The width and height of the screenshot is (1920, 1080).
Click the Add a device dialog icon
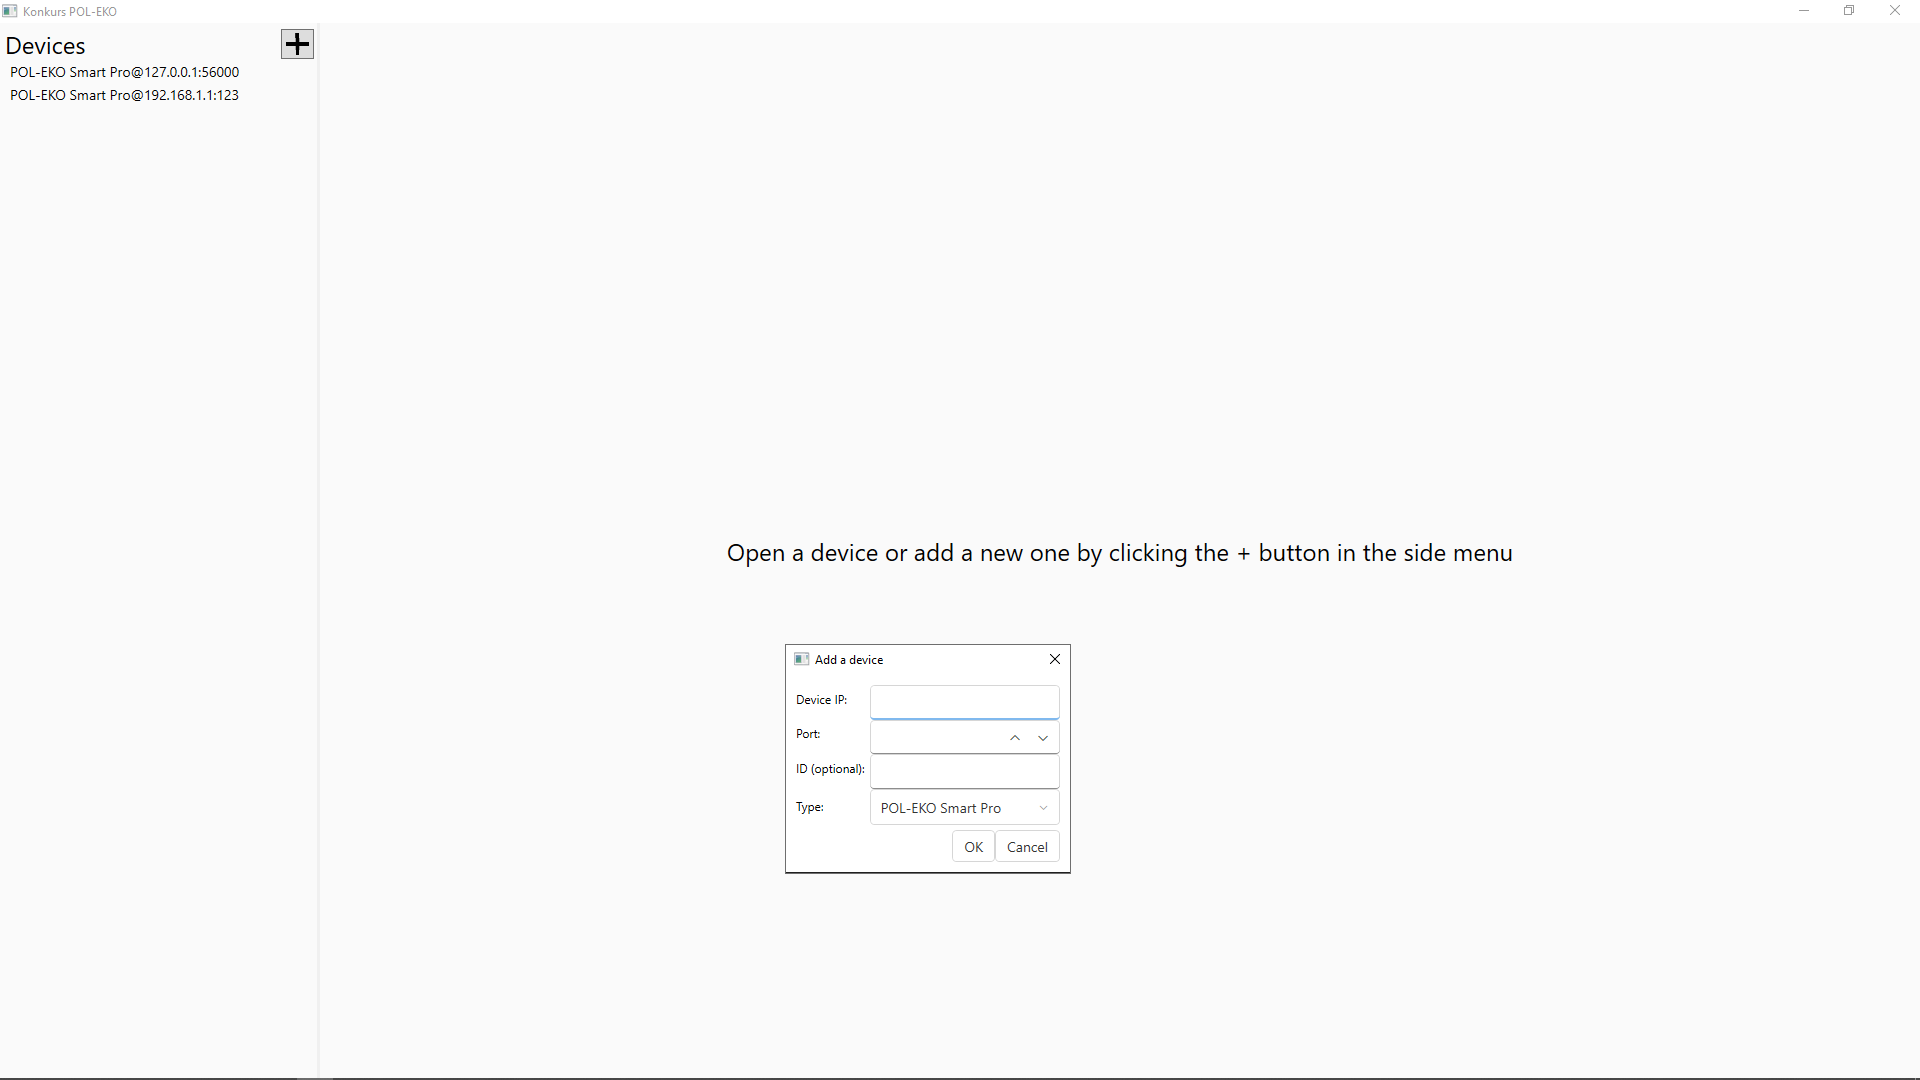pyautogui.click(x=801, y=659)
